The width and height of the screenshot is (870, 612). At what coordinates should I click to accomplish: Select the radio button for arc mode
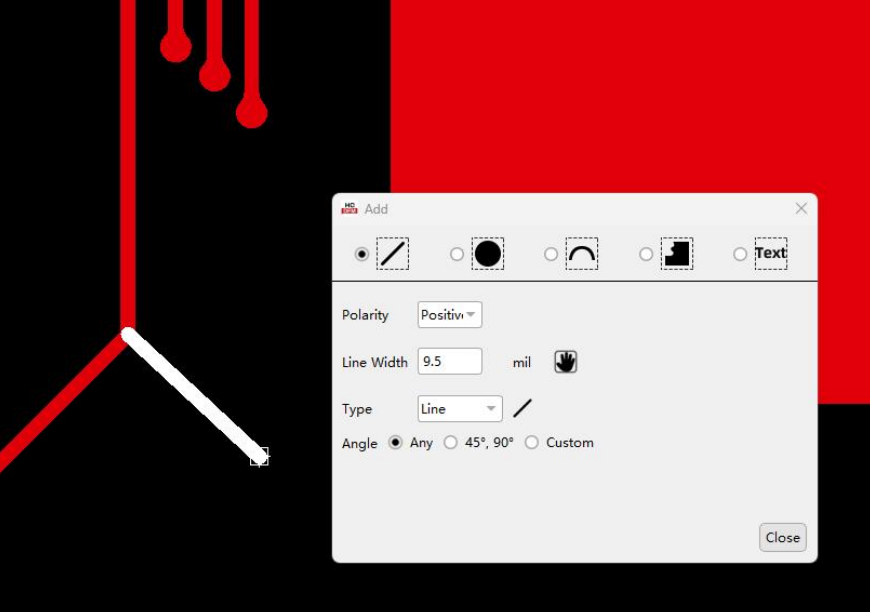click(x=551, y=254)
